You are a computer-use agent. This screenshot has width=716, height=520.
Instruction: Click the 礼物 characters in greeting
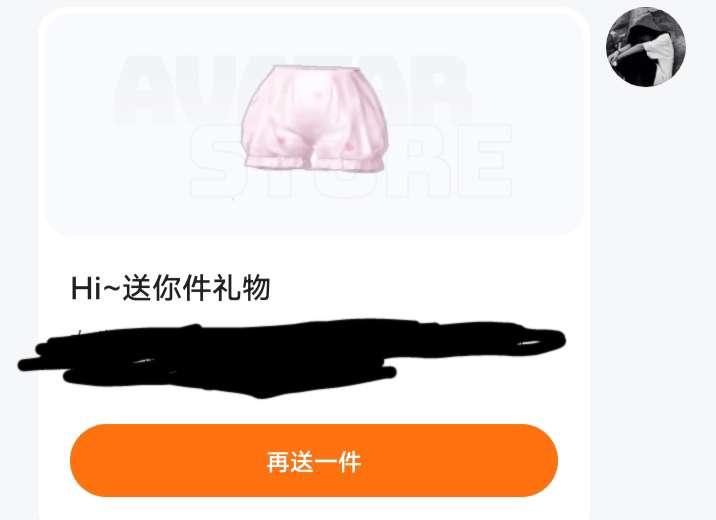241,288
